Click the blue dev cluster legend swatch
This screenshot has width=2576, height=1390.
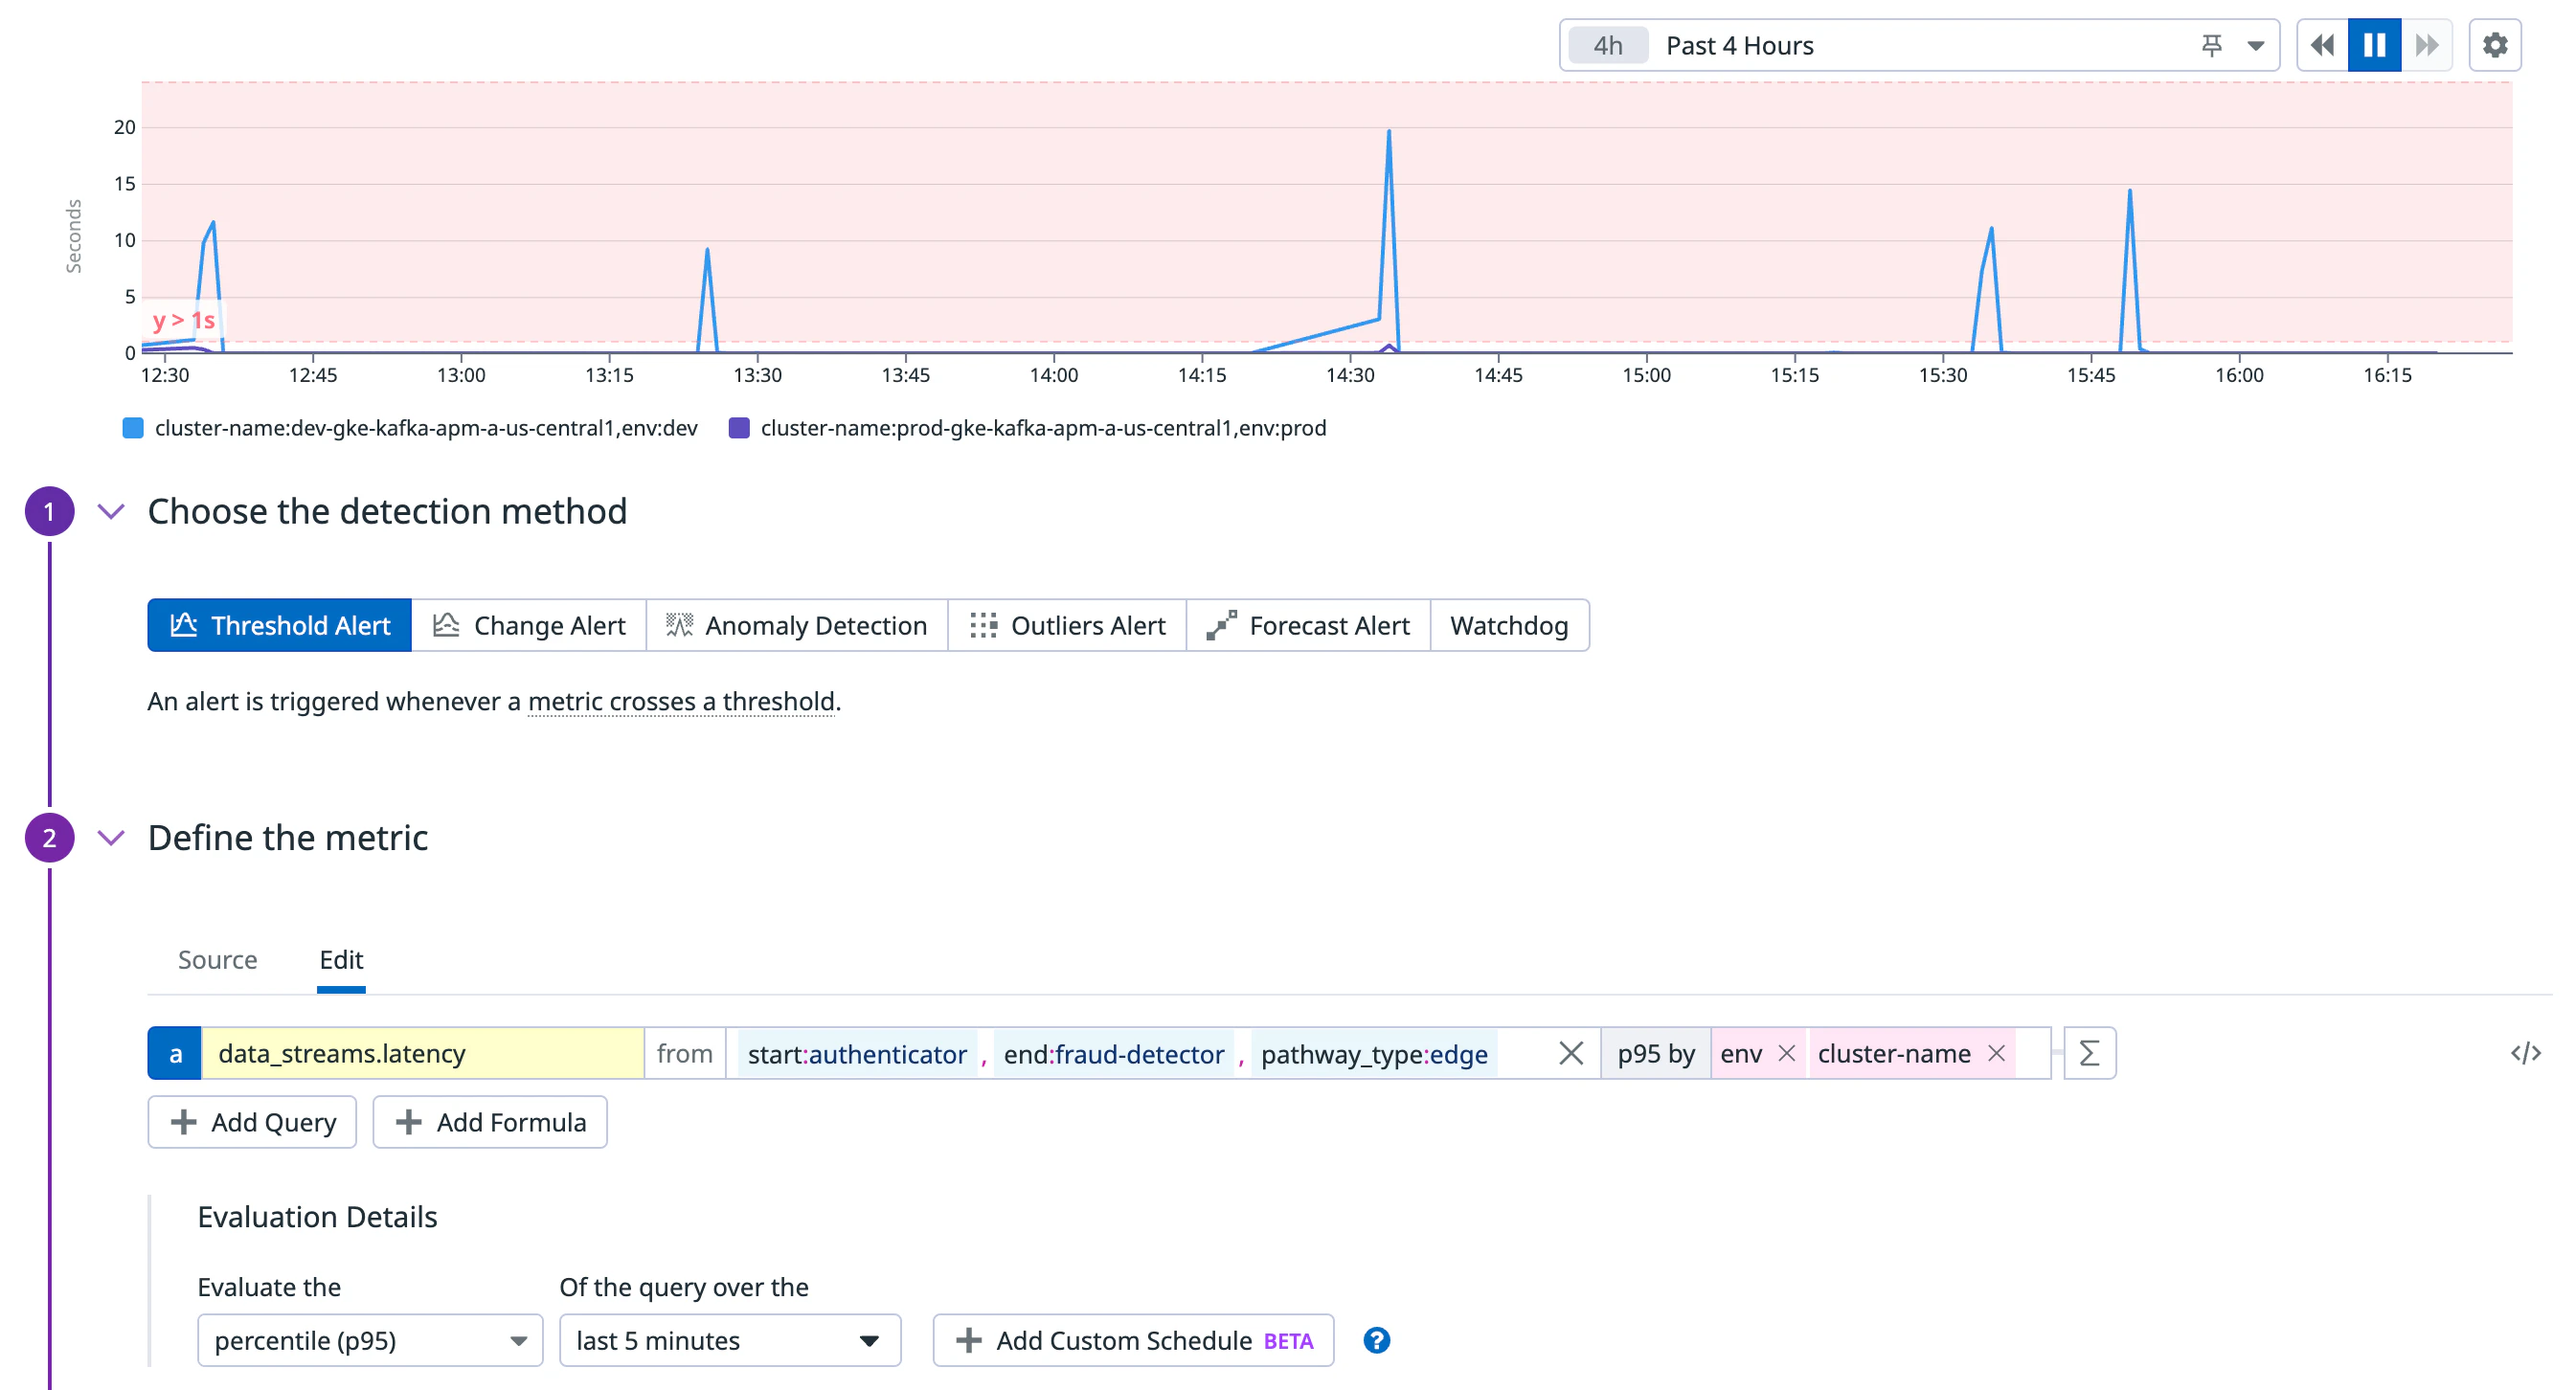point(133,427)
